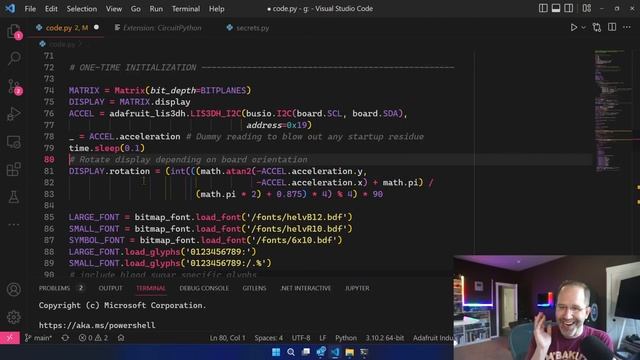This screenshot has width=640, height=360.
Task: Click the VS Code logo in title bar
Action: click(10, 8)
